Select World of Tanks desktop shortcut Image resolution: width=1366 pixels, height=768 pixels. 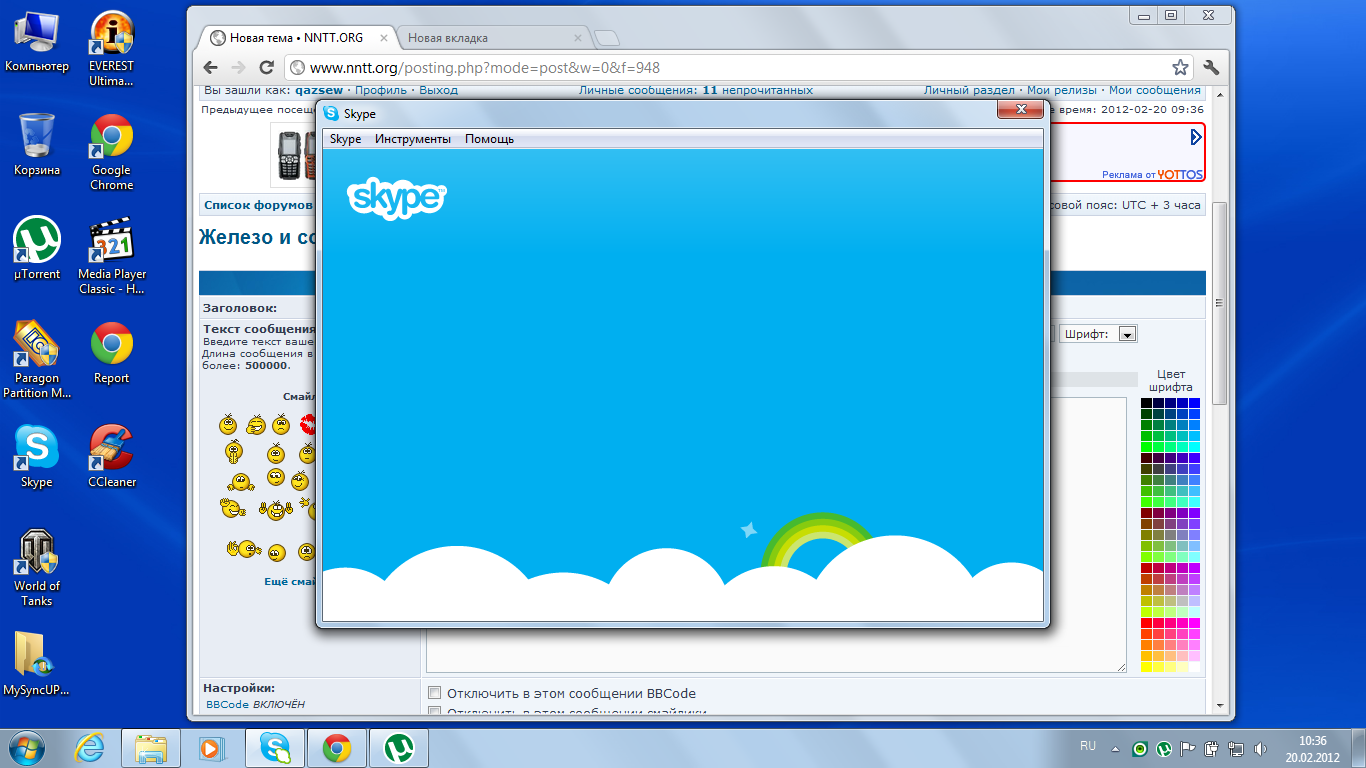[x=37, y=568]
